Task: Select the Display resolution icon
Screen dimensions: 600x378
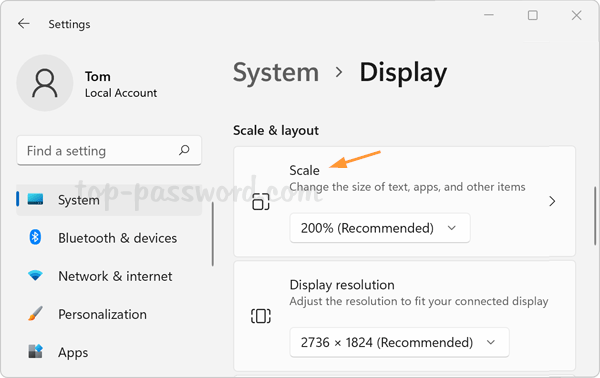Action: 261,316
